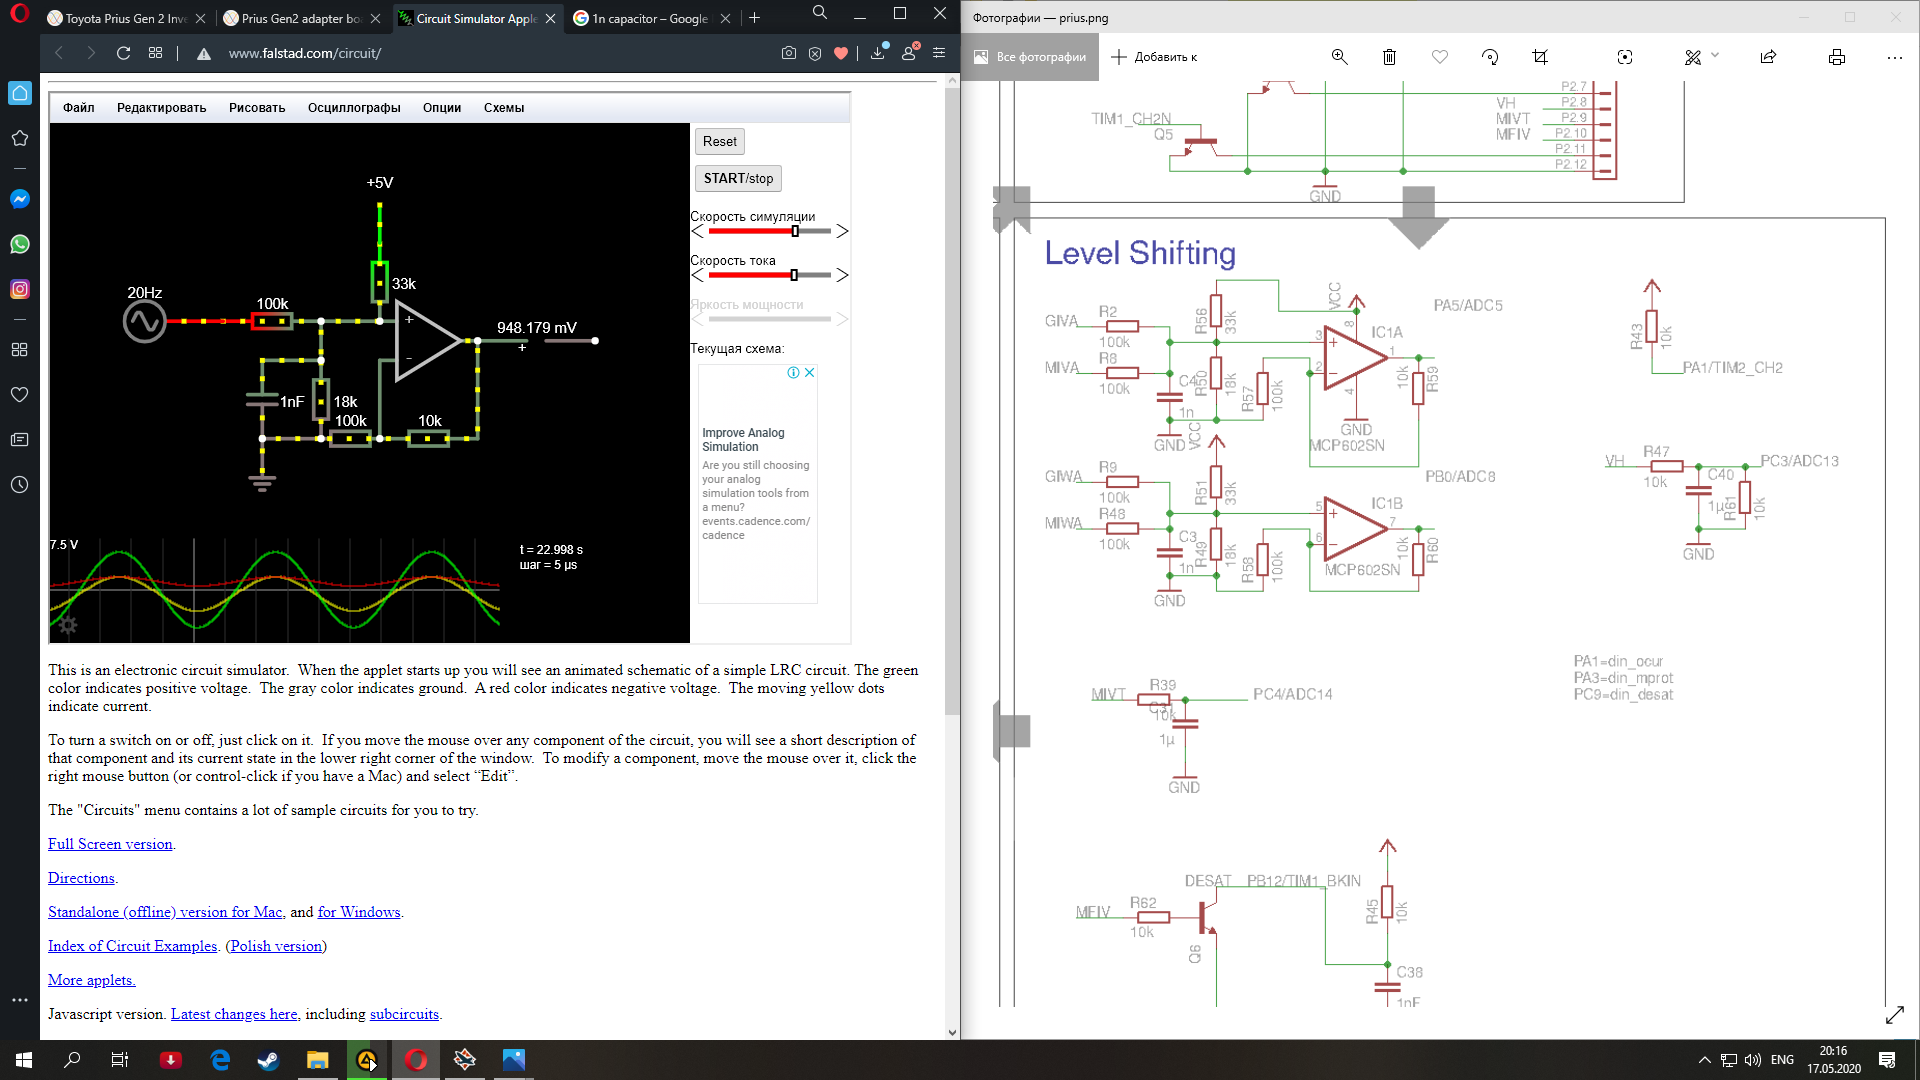Toggle bookmark heart in address bar
This screenshot has width=1920, height=1080.
point(841,53)
